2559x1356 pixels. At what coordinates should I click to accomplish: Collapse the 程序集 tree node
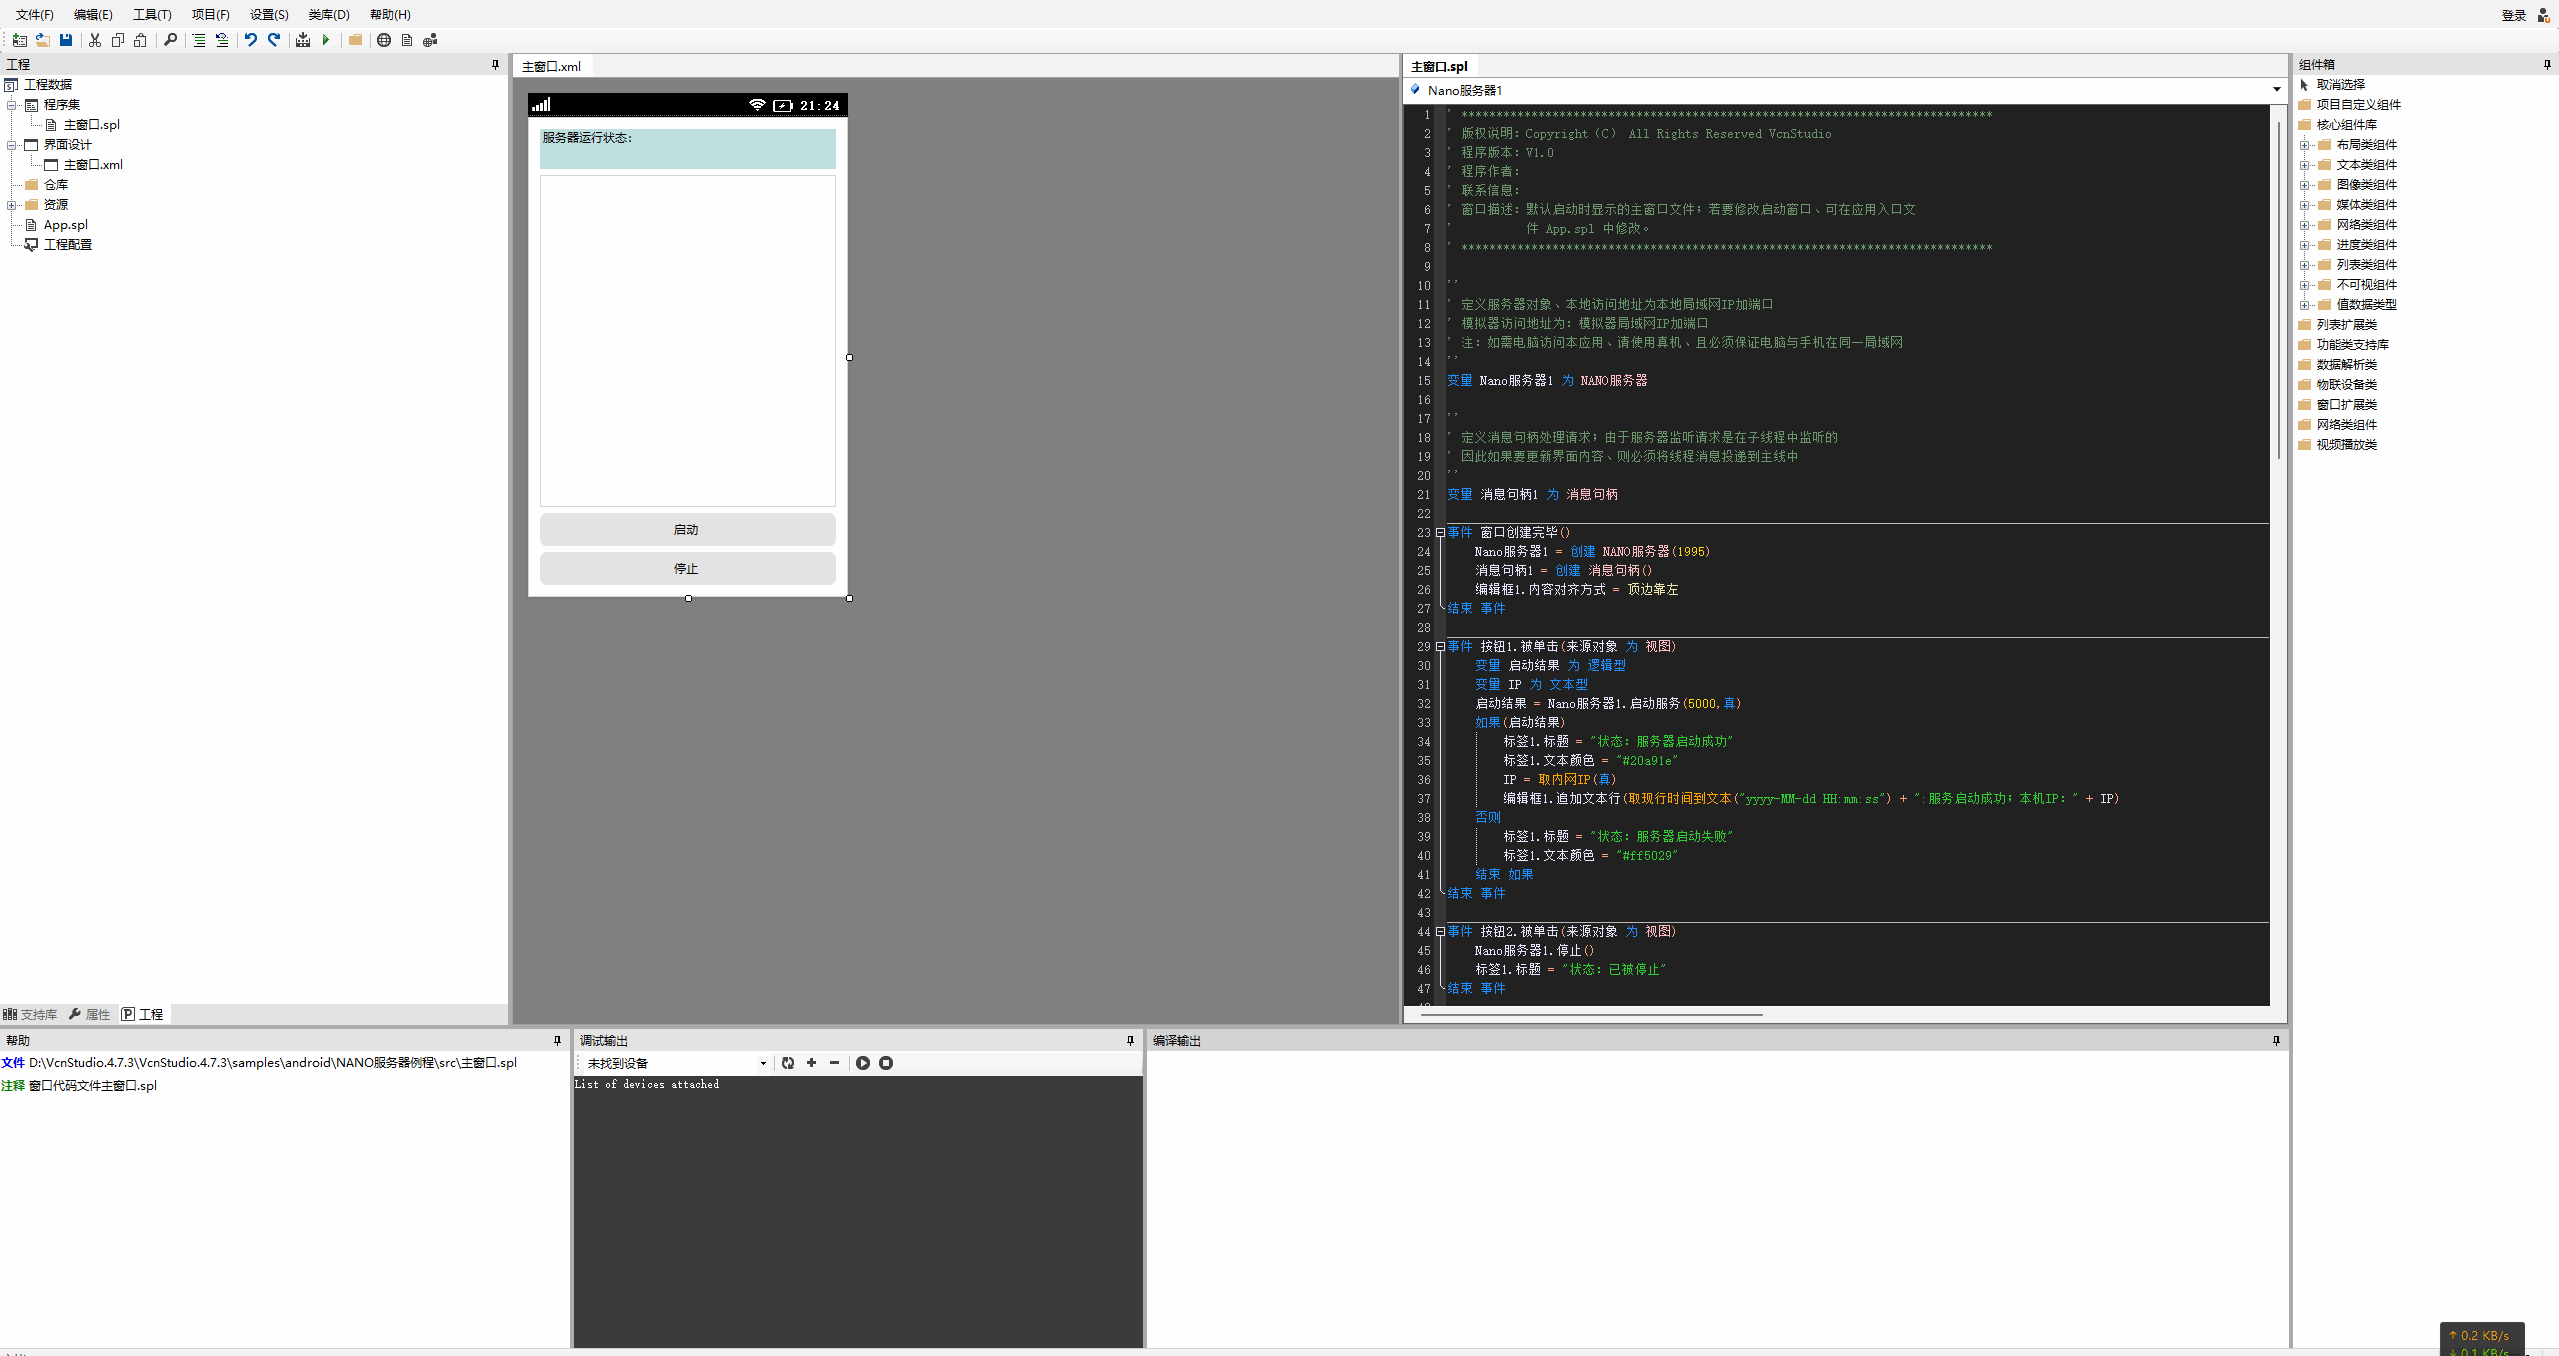point(12,105)
